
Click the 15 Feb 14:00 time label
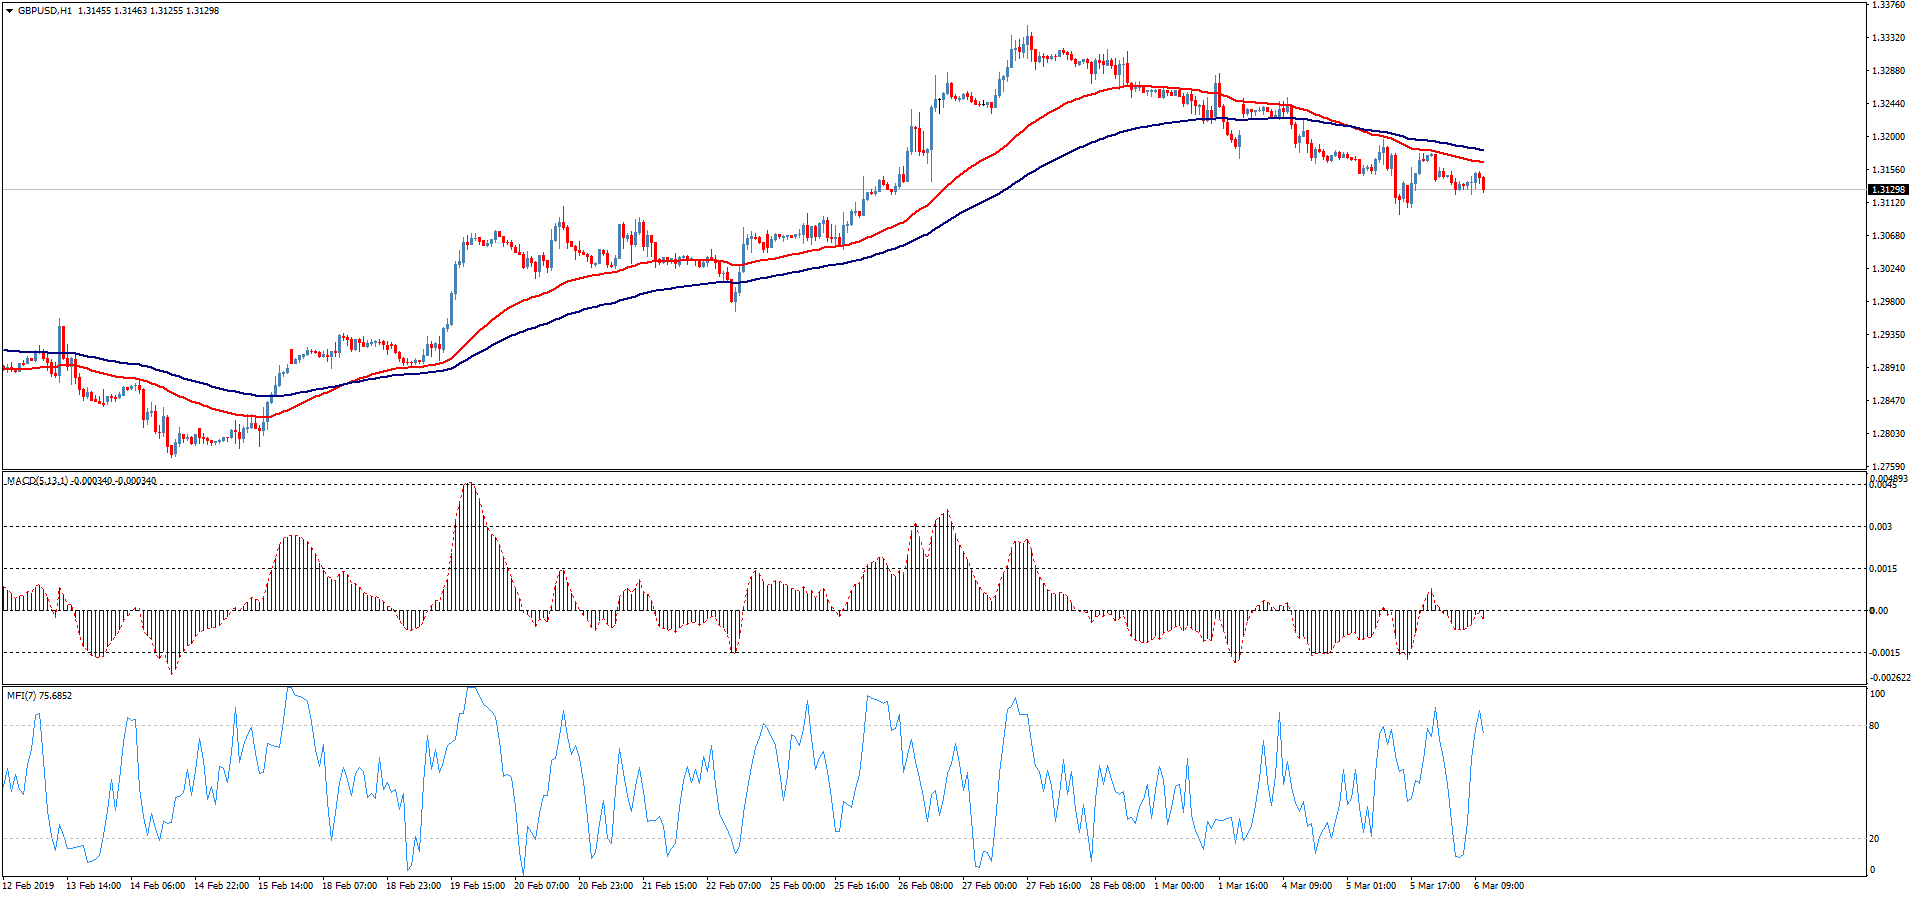click(285, 886)
